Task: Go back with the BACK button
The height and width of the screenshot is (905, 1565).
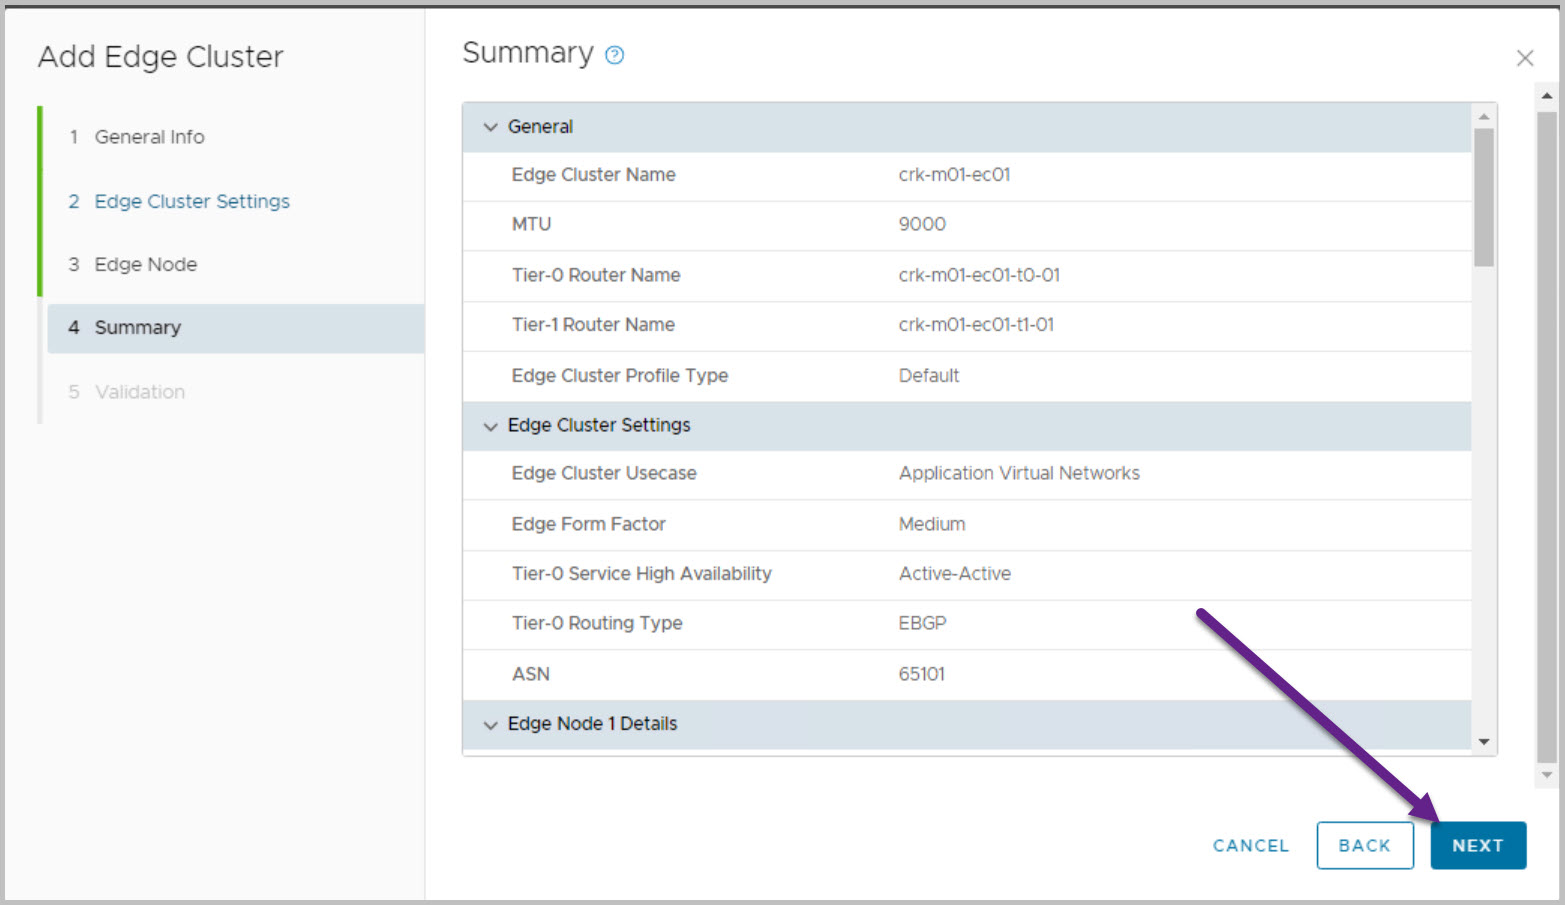Action: 1364,845
